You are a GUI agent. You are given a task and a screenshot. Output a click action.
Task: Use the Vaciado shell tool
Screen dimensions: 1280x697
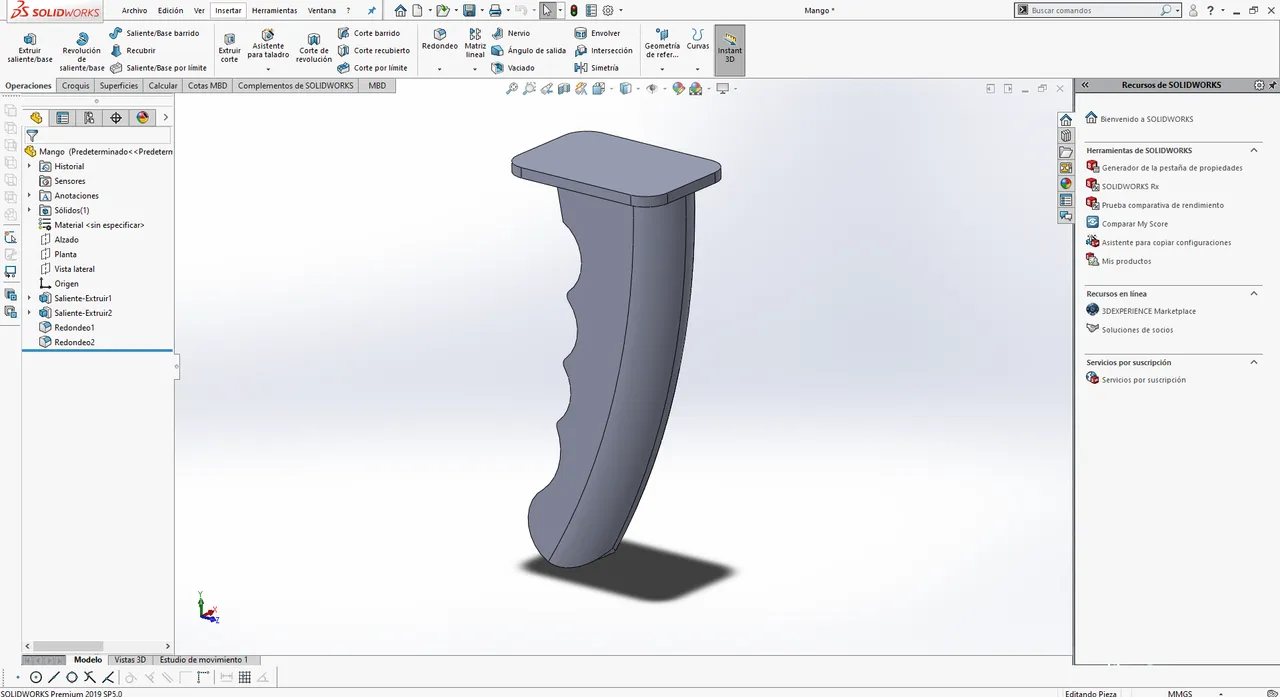tap(514, 68)
